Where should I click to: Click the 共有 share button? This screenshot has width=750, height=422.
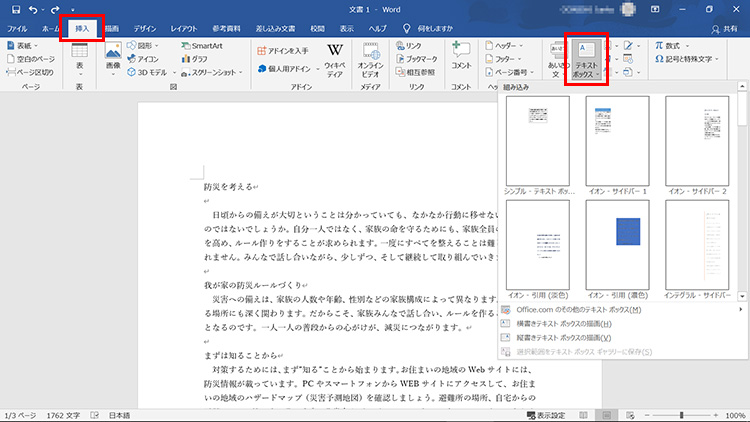725,29
